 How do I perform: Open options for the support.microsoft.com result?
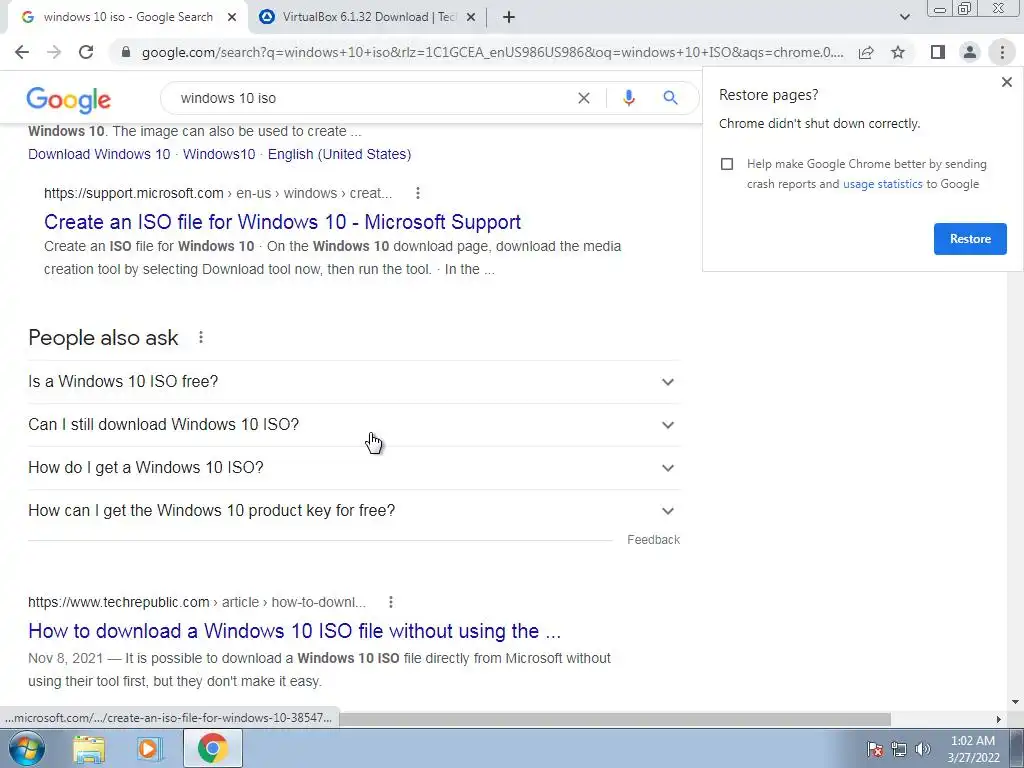[418, 193]
